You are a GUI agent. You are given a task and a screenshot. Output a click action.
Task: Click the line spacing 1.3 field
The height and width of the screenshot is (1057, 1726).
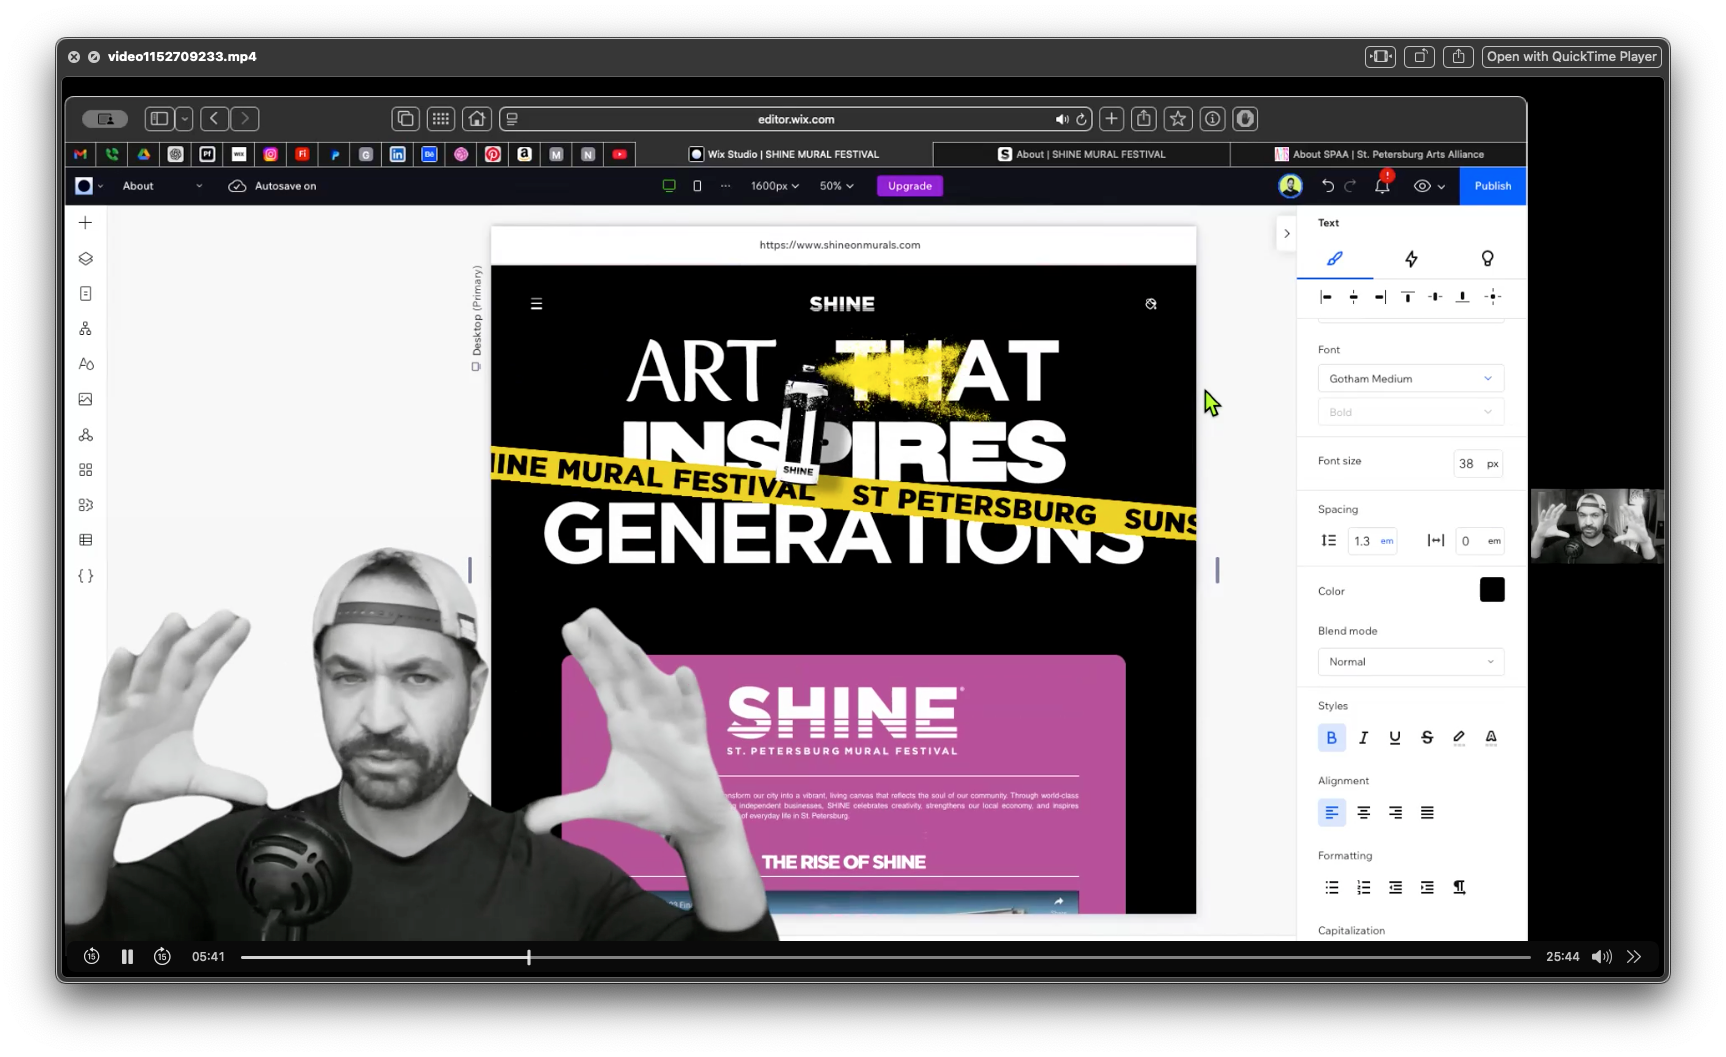(x=1372, y=541)
